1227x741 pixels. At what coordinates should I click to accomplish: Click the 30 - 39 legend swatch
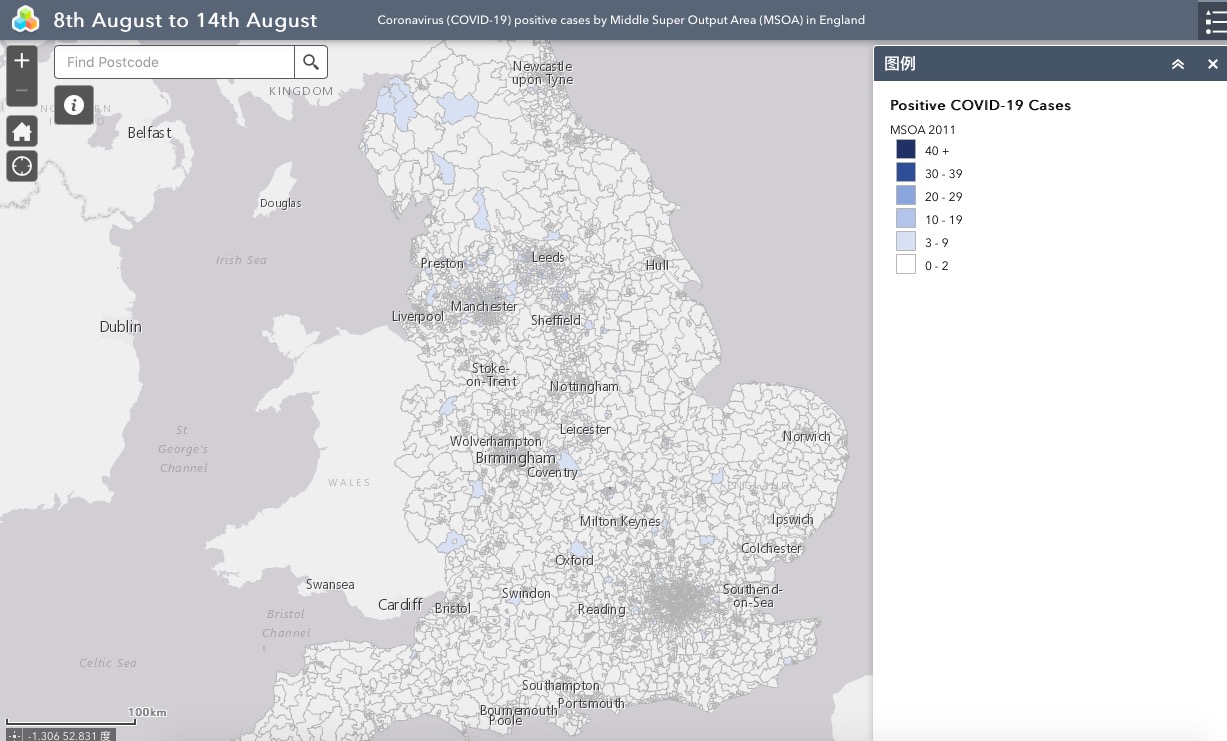906,173
